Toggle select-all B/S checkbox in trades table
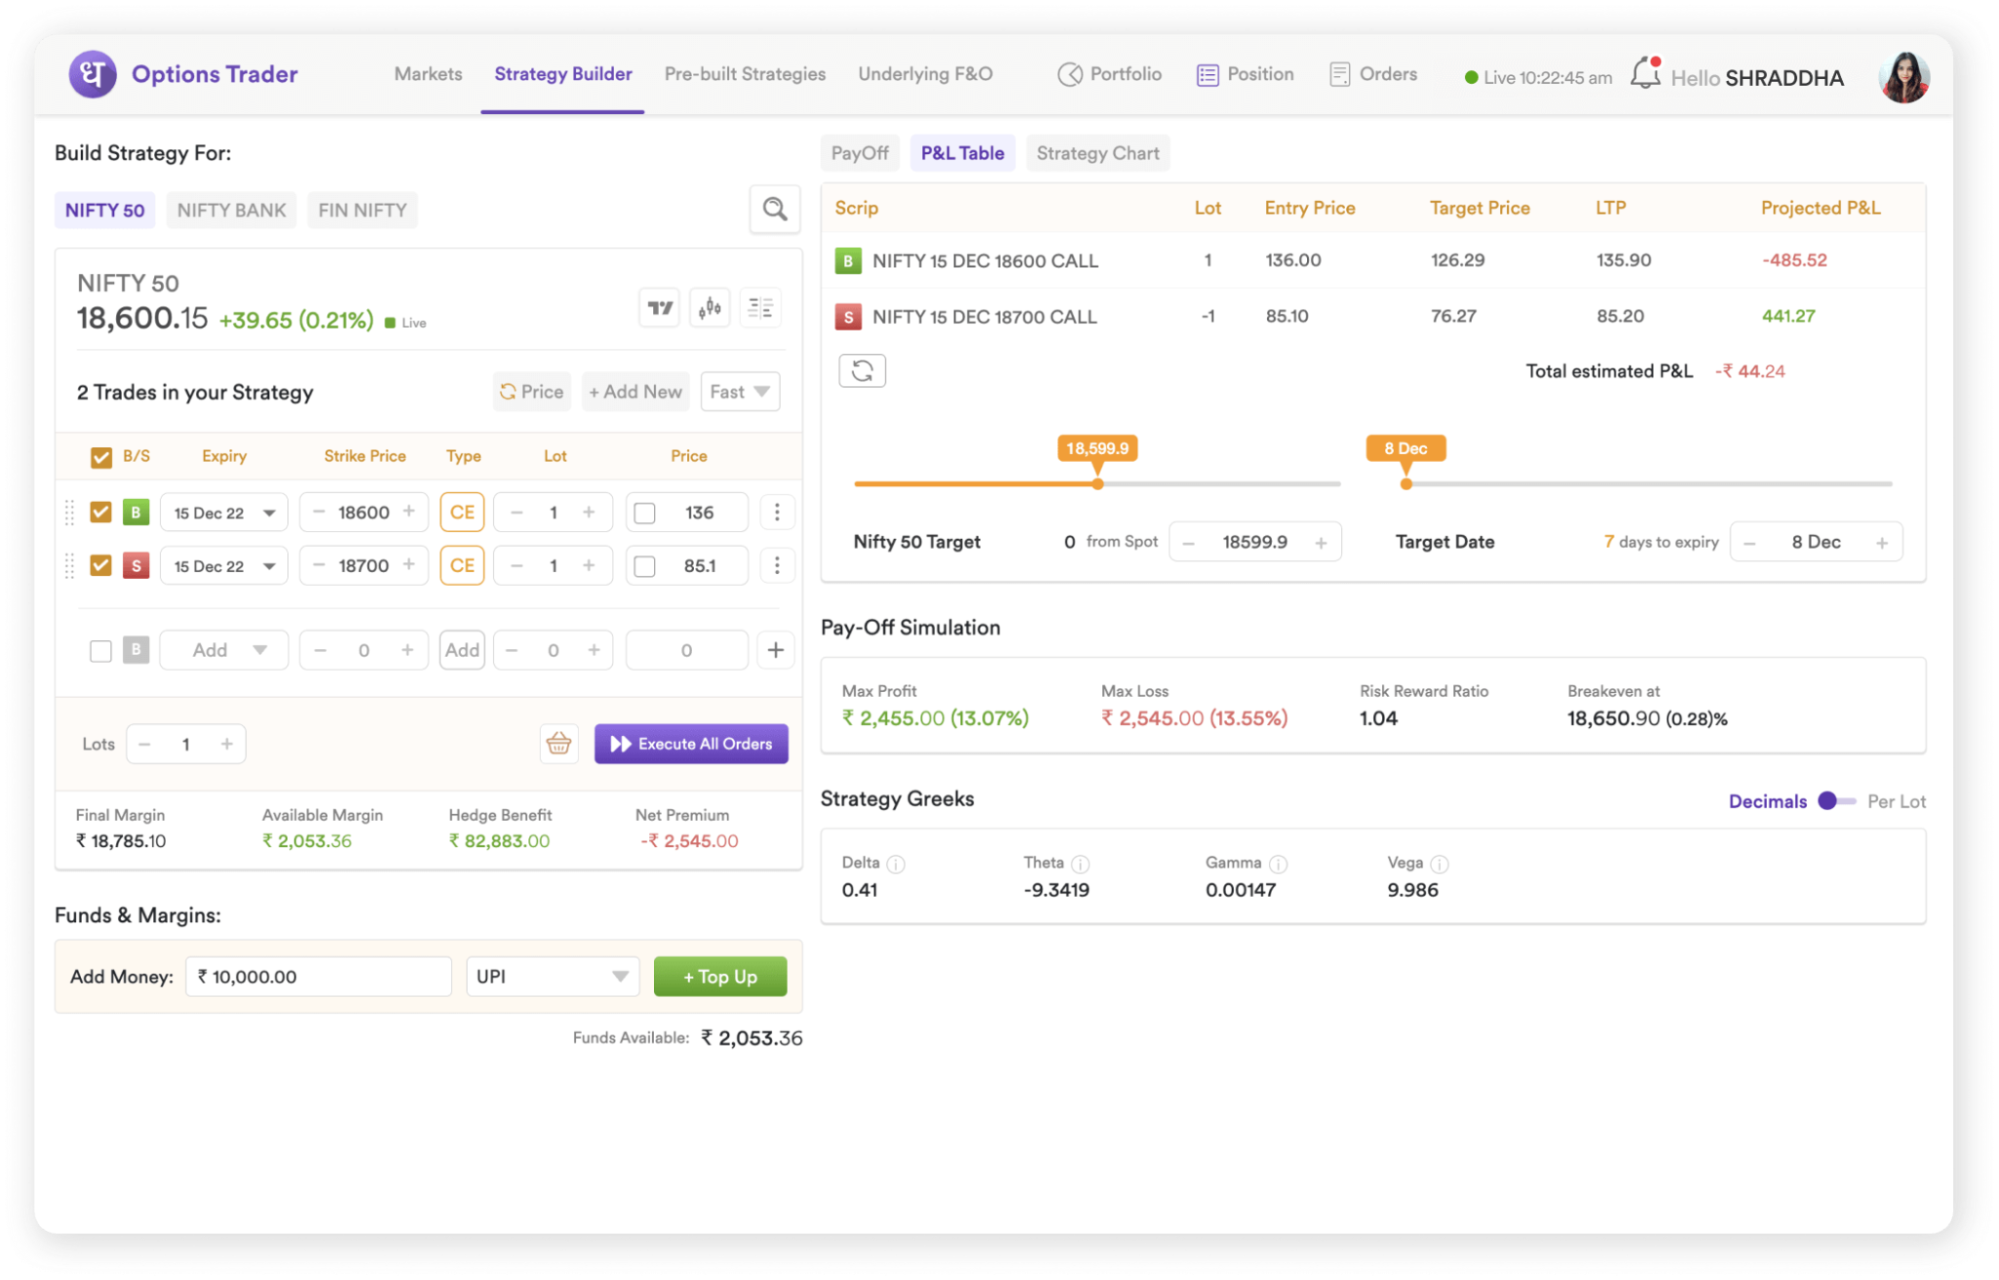This screenshot has height=1280, width=1999. click(x=101, y=456)
